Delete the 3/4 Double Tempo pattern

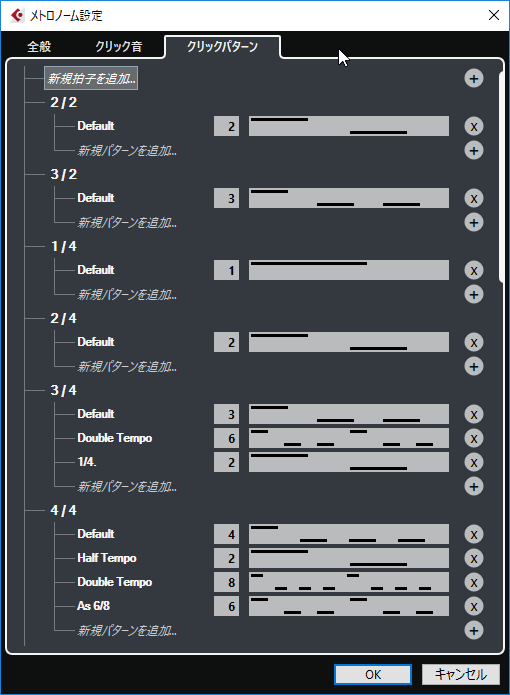coord(474,438)
